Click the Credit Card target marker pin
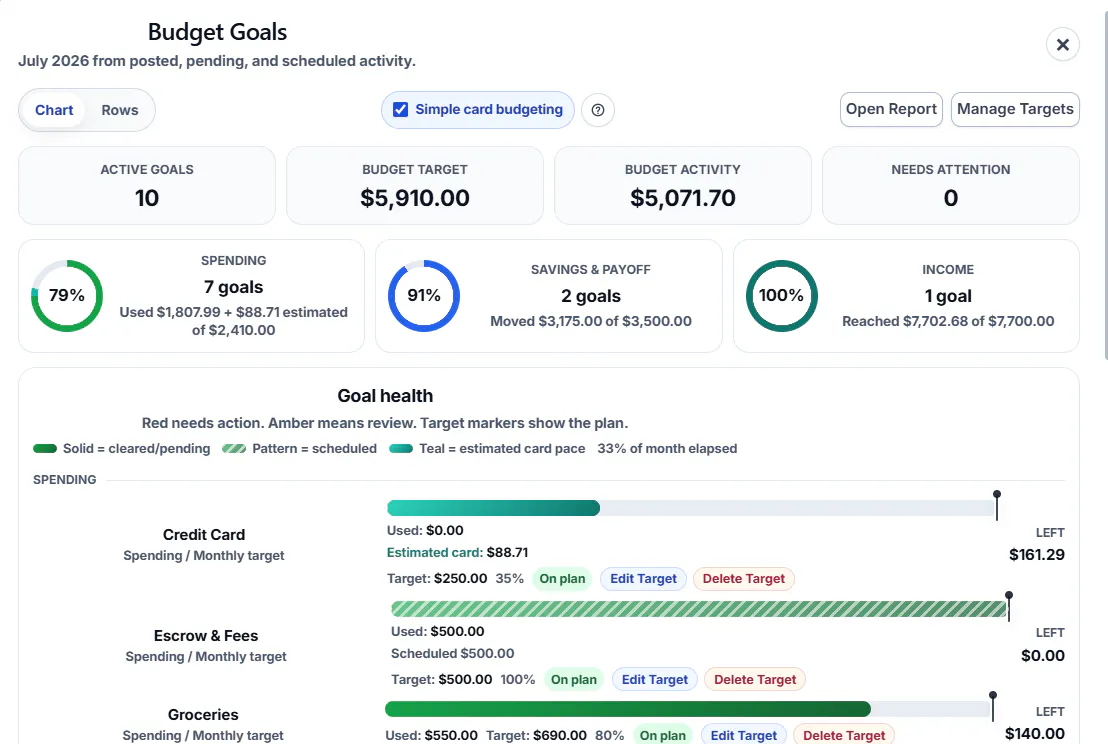Viewport: 1108px width, 744px height. 997,505
